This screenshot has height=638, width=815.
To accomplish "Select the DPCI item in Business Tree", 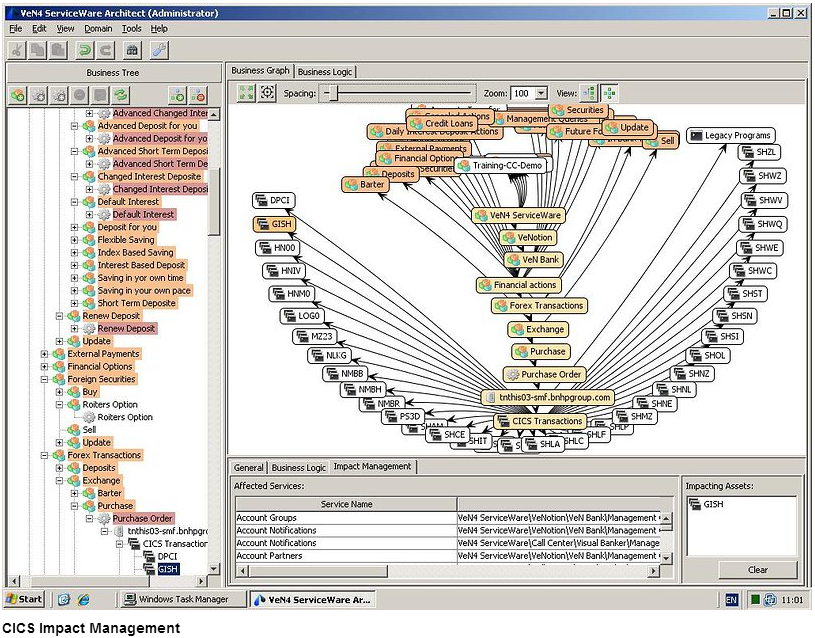I will tap(166, 556).
